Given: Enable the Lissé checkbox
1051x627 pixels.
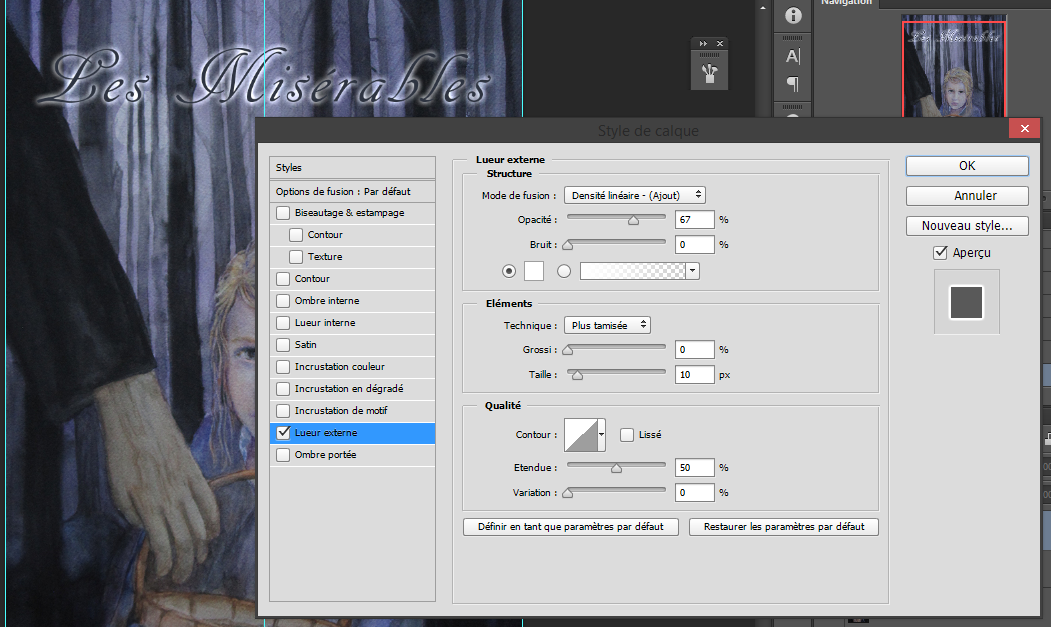Looking at the screenshot, I should pyautogui.click(x=627, y=434).
